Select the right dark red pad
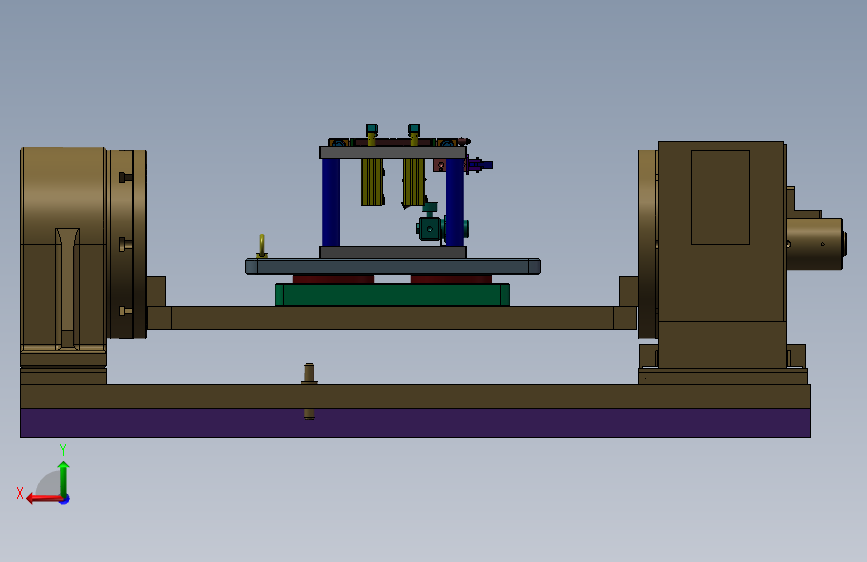Image resolution: width=867 pixels, height=562 pixels. click(451, 279)
